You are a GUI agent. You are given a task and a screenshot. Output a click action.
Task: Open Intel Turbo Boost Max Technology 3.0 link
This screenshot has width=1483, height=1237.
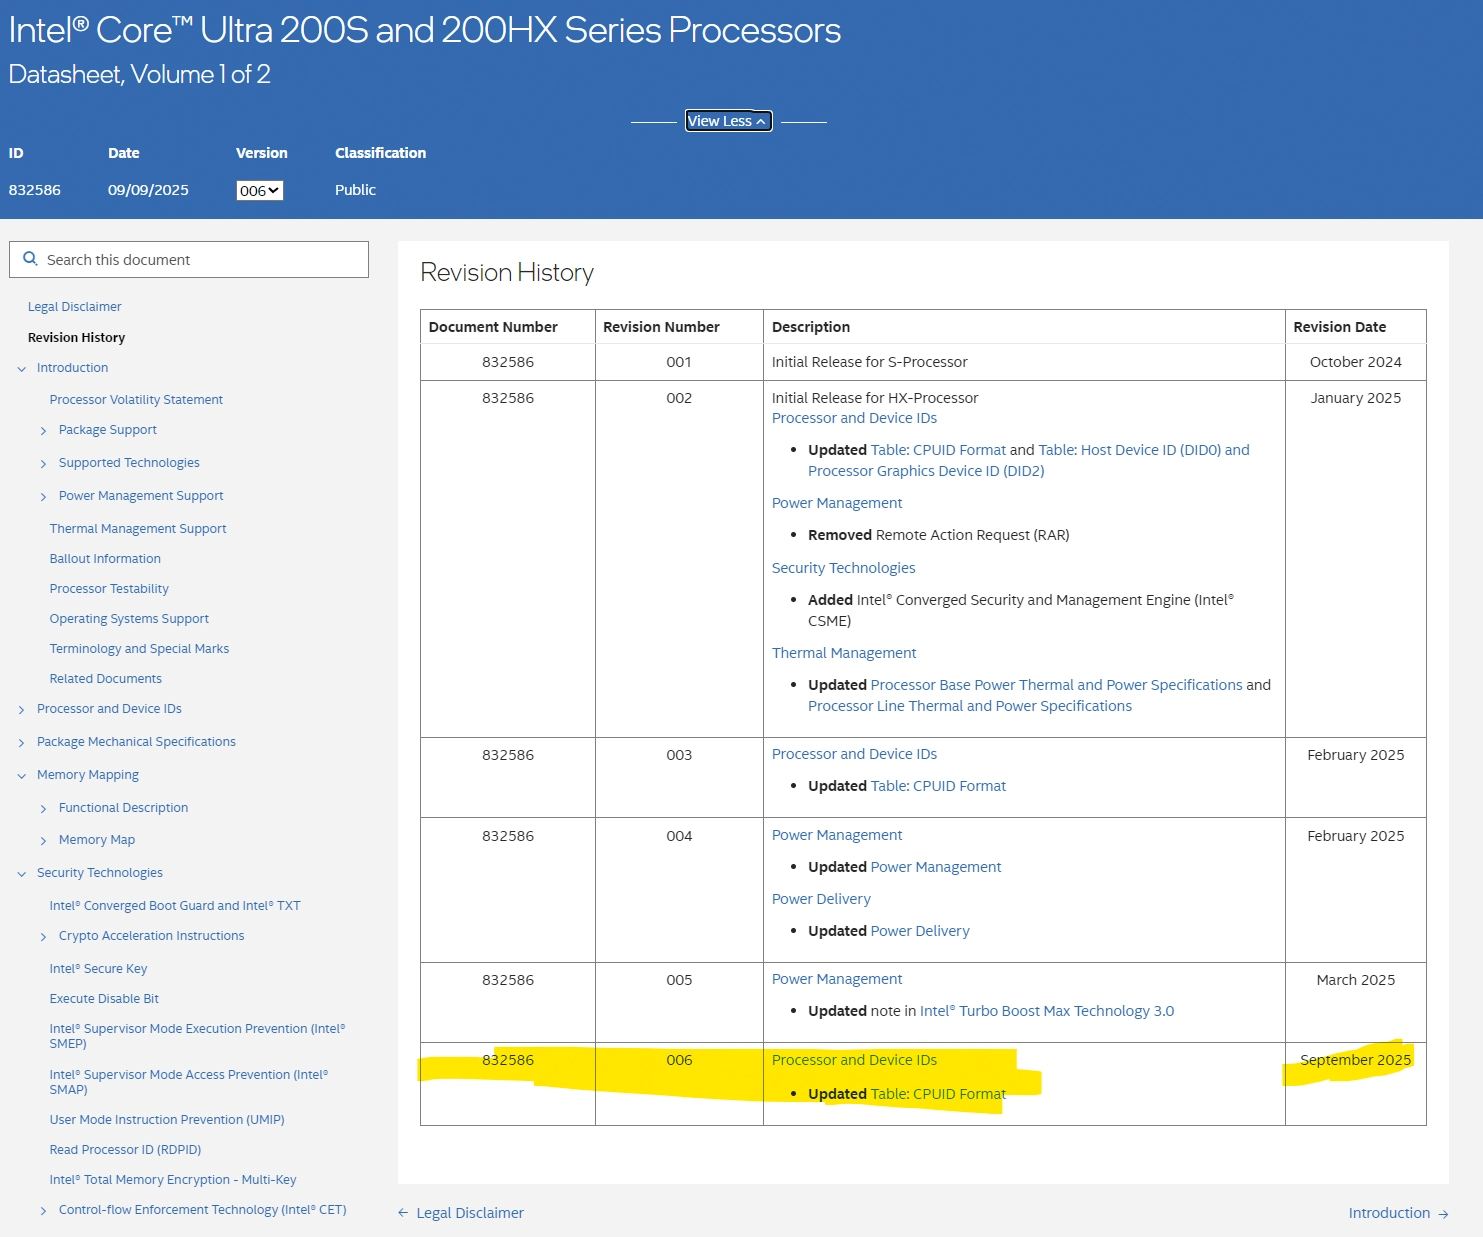coord(1046,1011)
